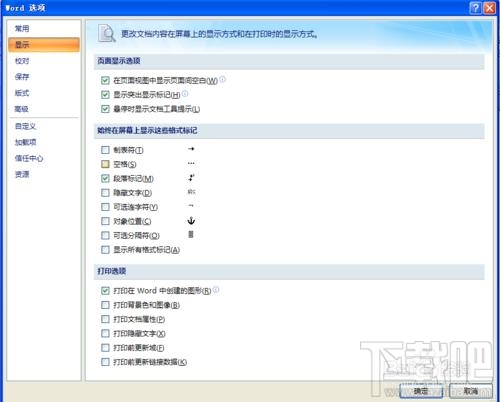
Task: Enable 对象位置 checkbox
Action: point(105,221)
